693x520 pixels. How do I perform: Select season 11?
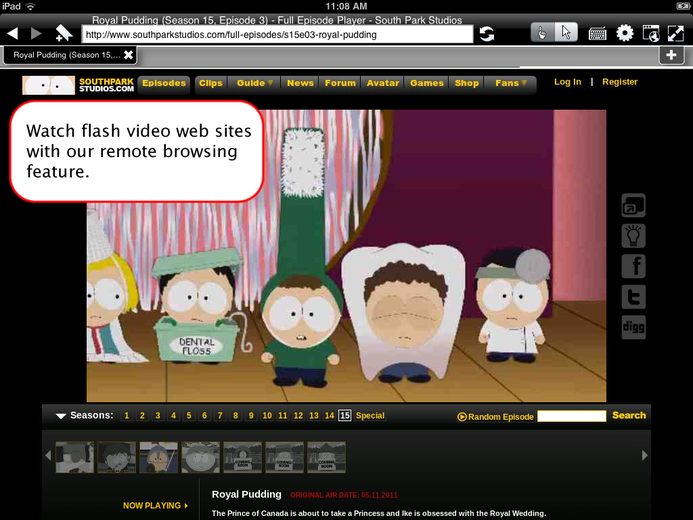click(283, 416)
